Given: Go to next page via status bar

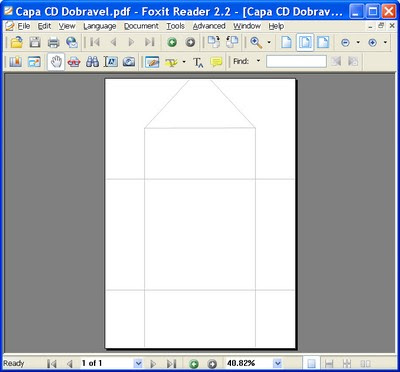Looking at the screenshot, I should (153, 363).
